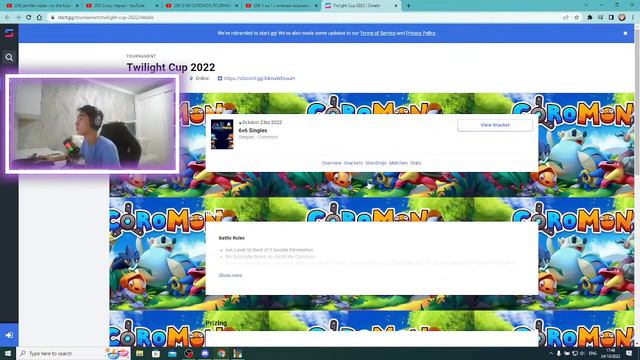Reload the page with refresh icon
Image resolution: width=640 pixels, height=360 pixels.
[29, 18]
